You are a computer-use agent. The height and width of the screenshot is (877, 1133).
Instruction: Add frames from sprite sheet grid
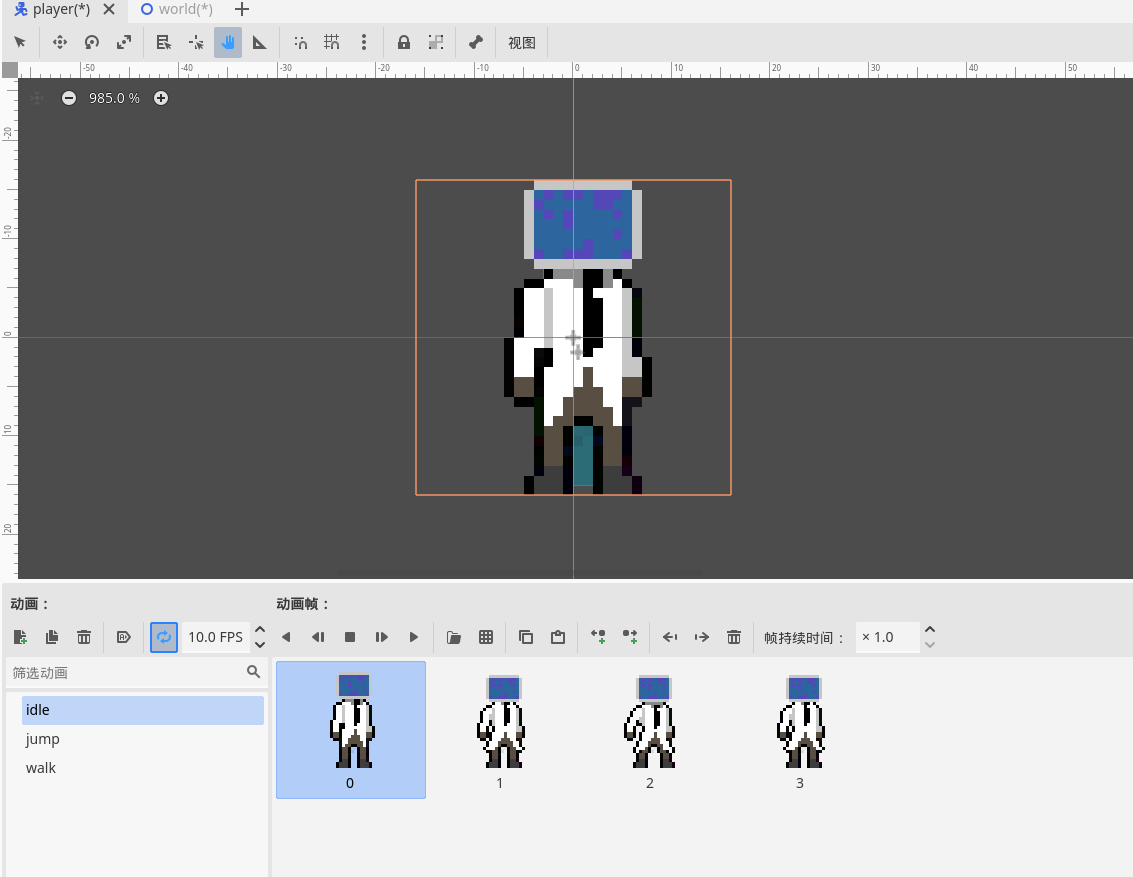[486, 637]
